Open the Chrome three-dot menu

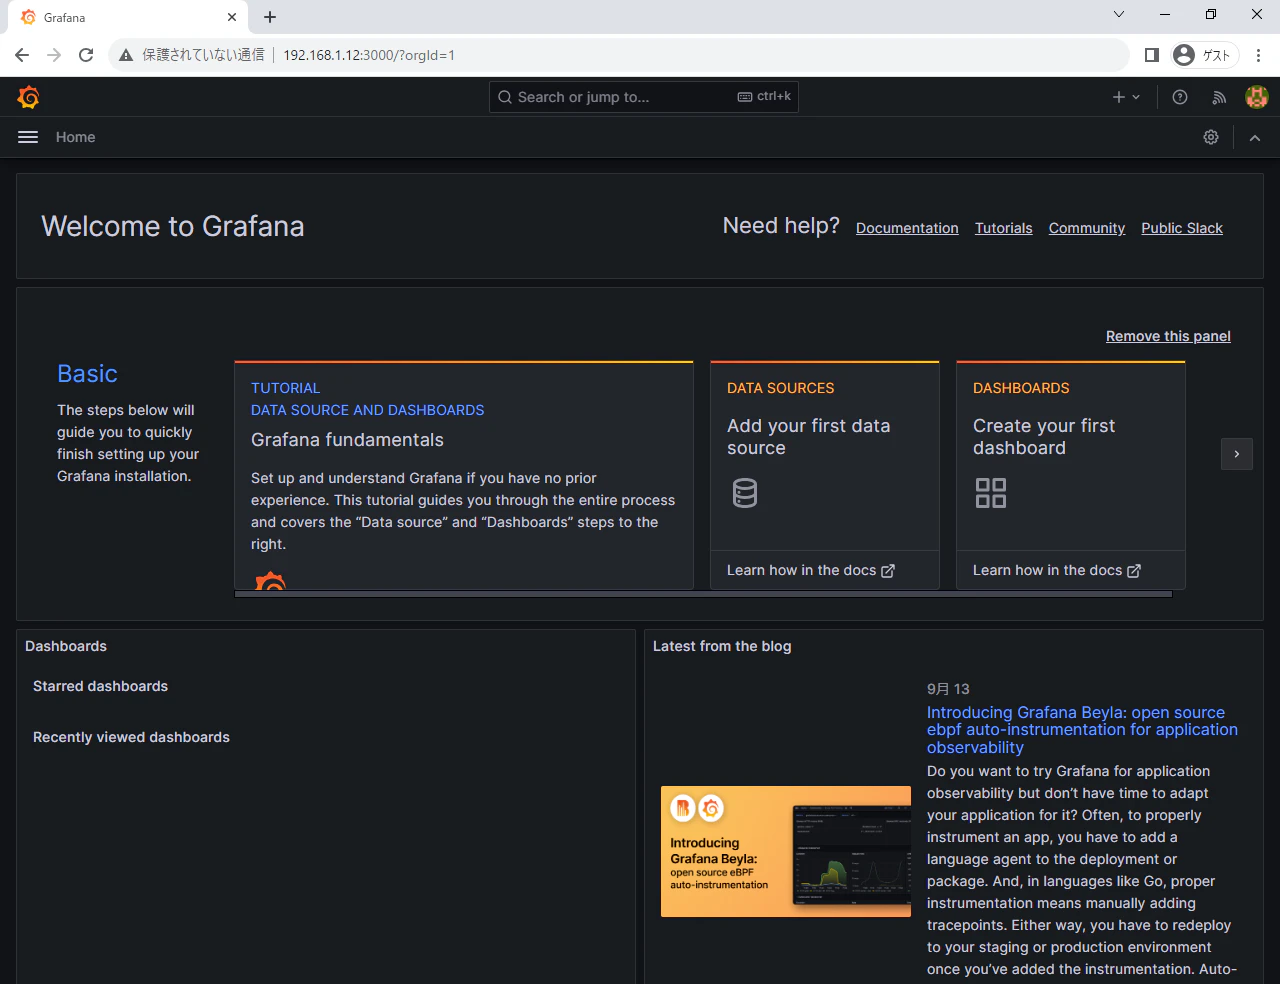click(x=1259, y=55)
